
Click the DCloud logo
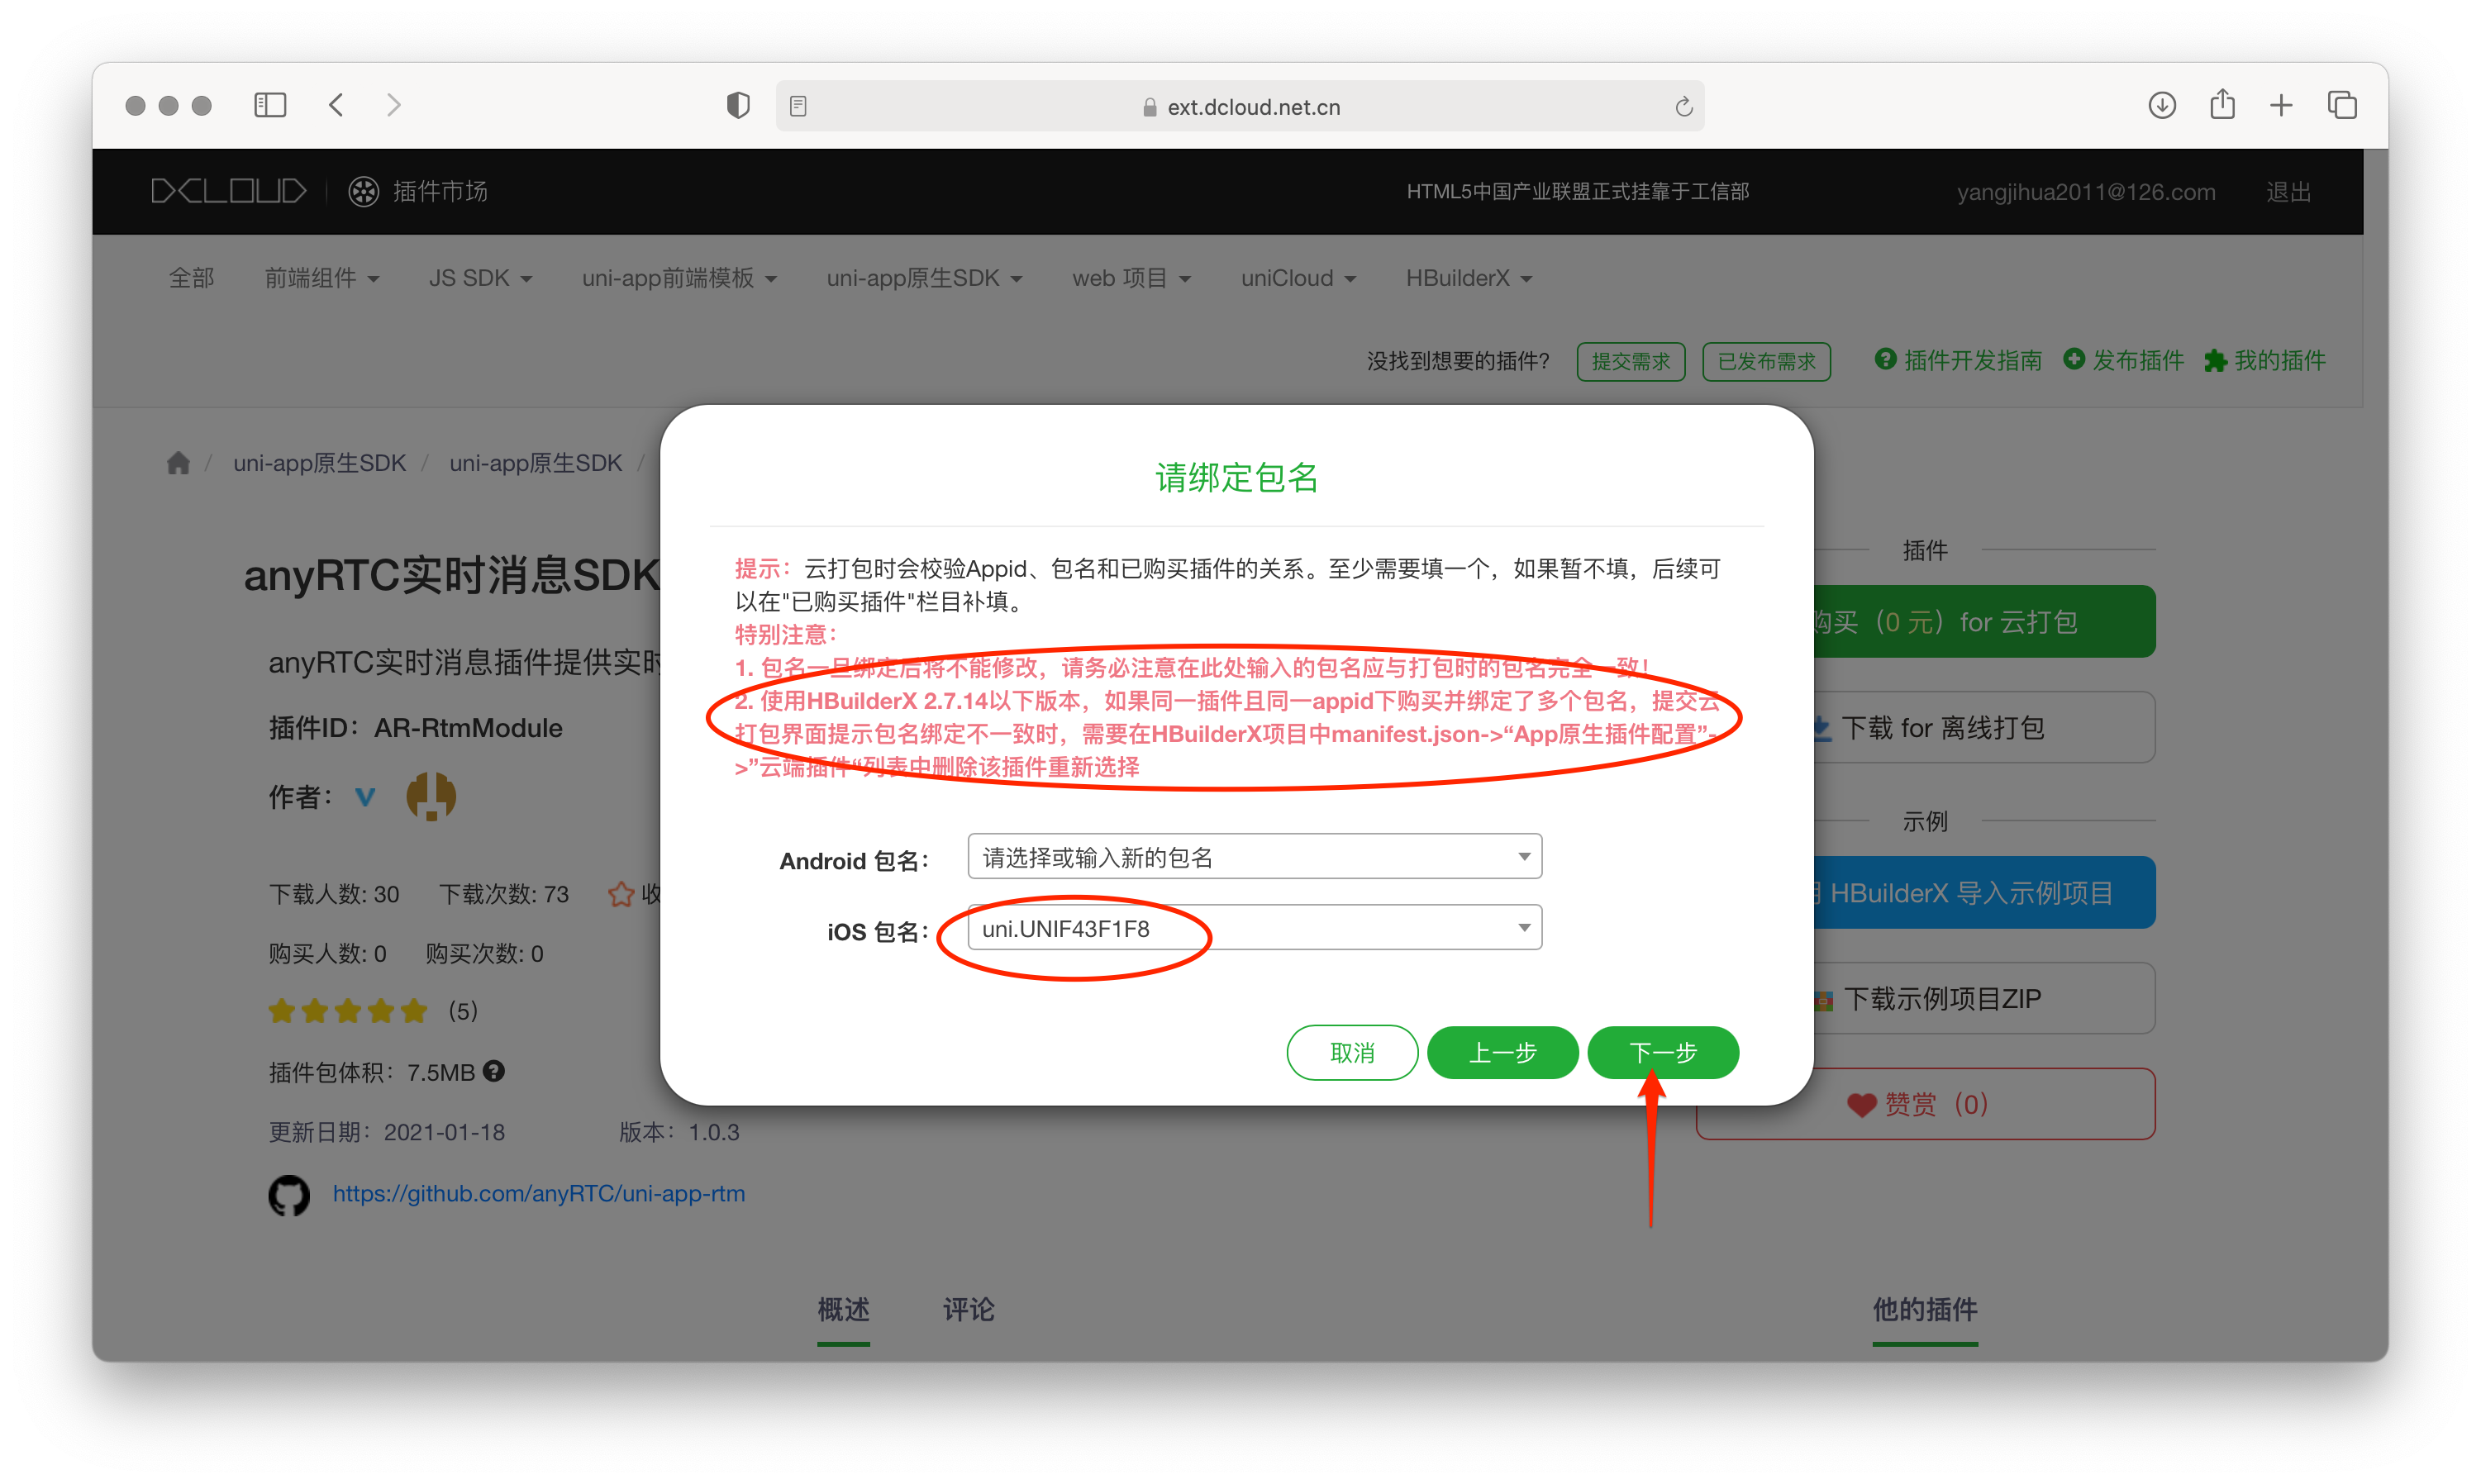pyautogui.click(x=228, y=191)
